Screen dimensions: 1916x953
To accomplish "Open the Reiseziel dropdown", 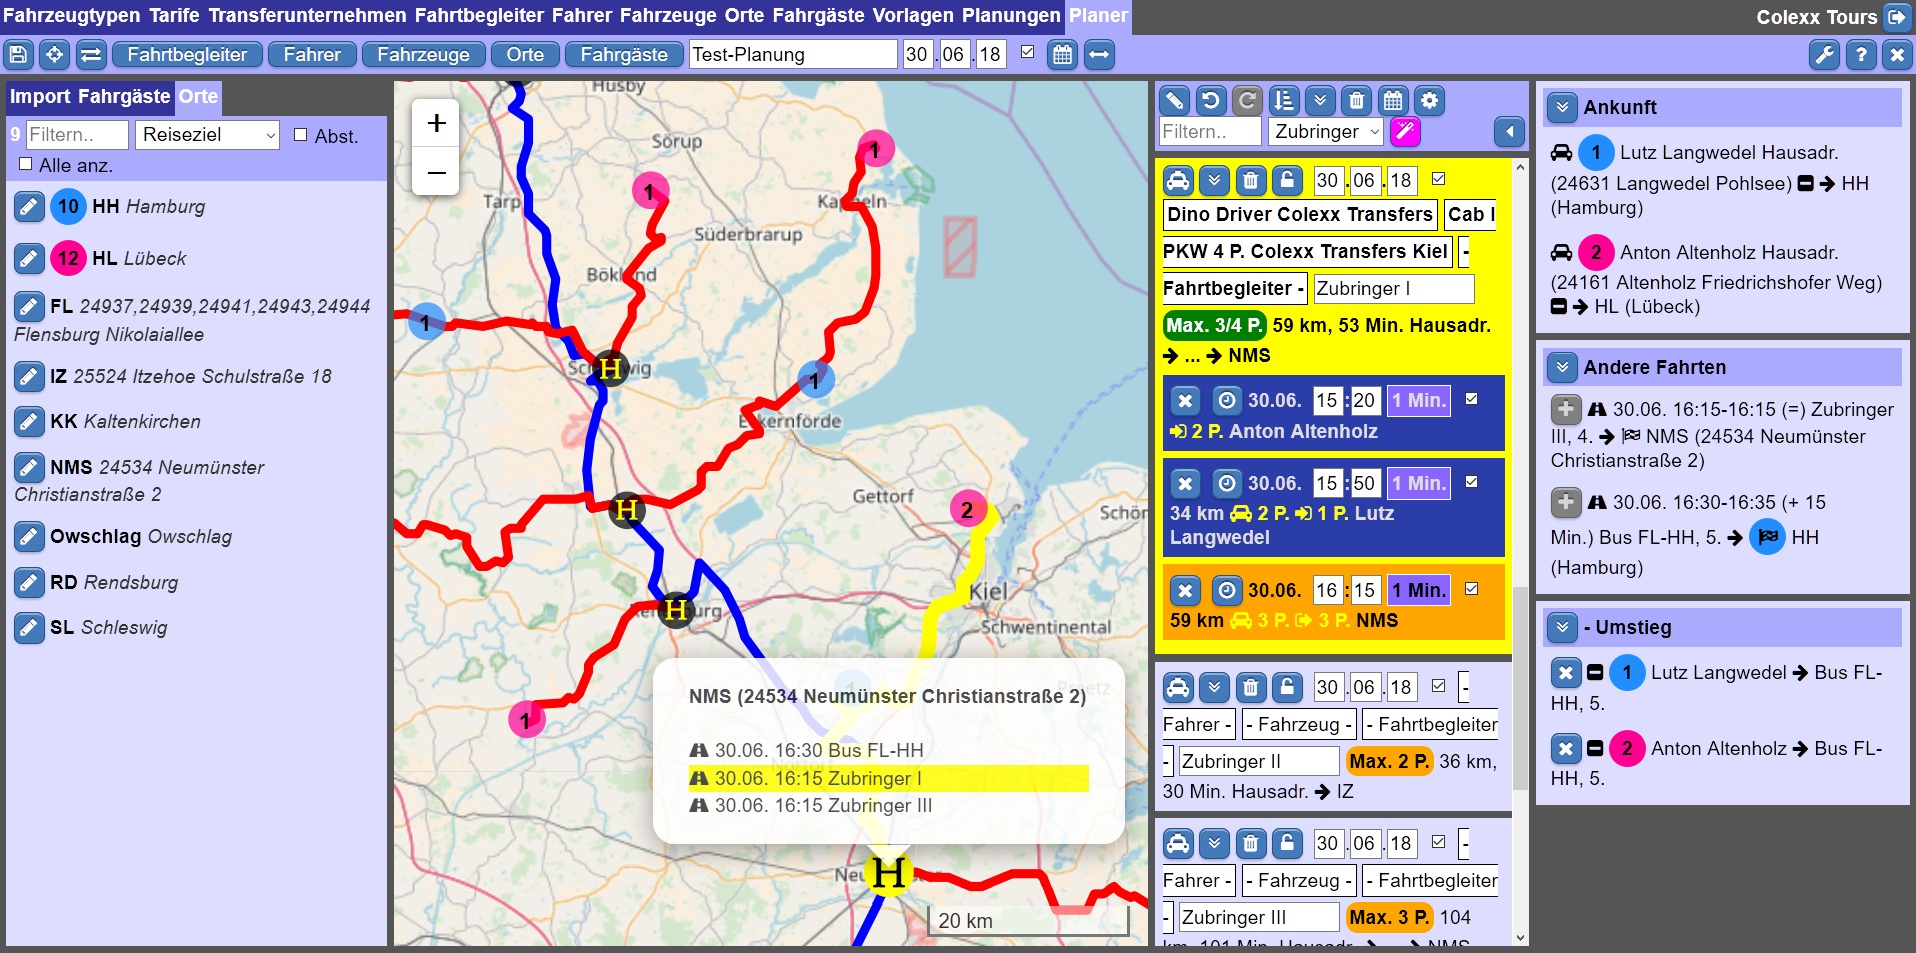I will pos(206,135).
